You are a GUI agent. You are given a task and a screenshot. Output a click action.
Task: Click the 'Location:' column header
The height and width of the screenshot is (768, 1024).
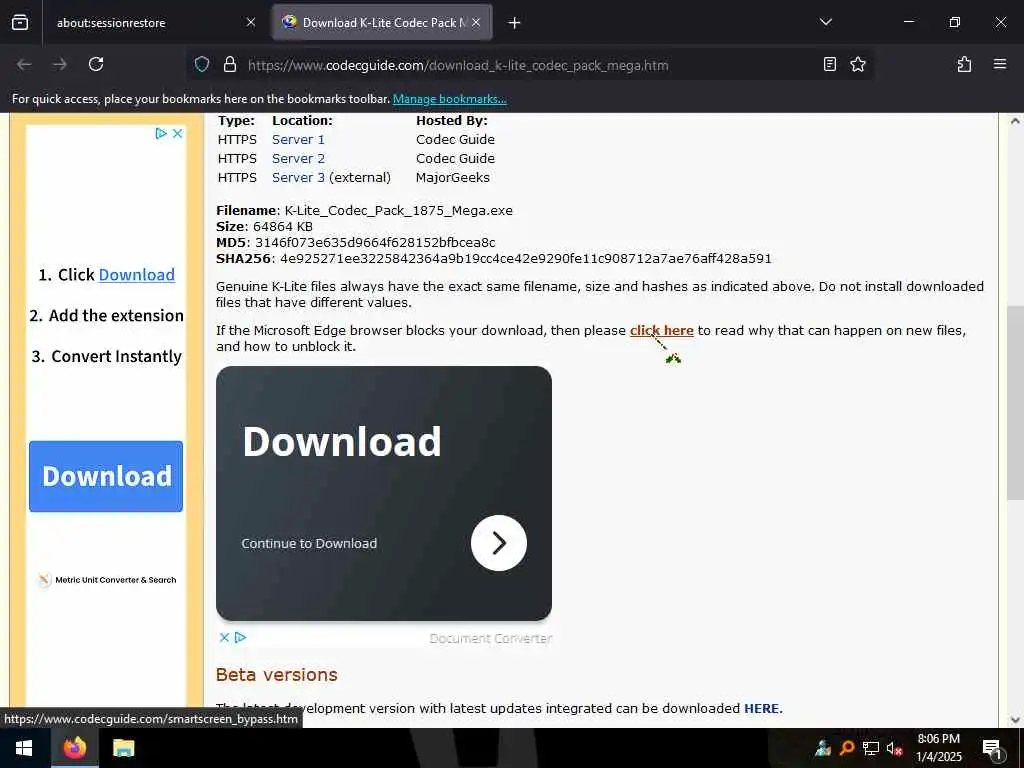[x=302, y=121]
